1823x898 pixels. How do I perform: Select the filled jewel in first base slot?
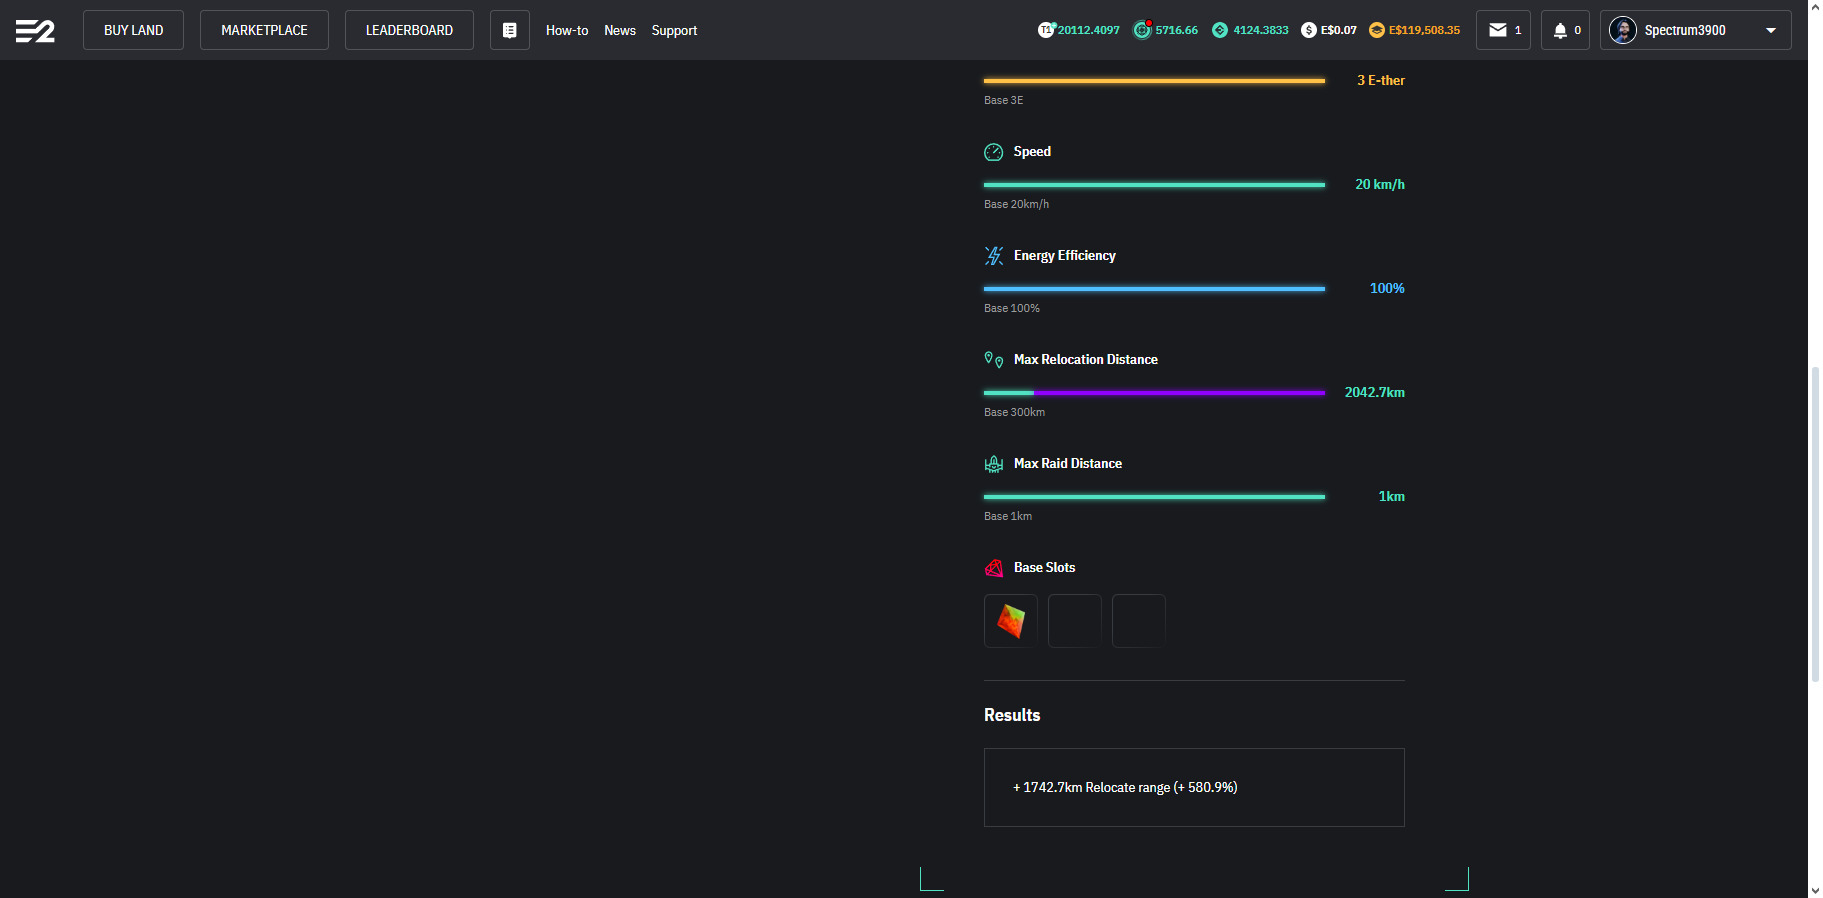[x=1010, y=621]
